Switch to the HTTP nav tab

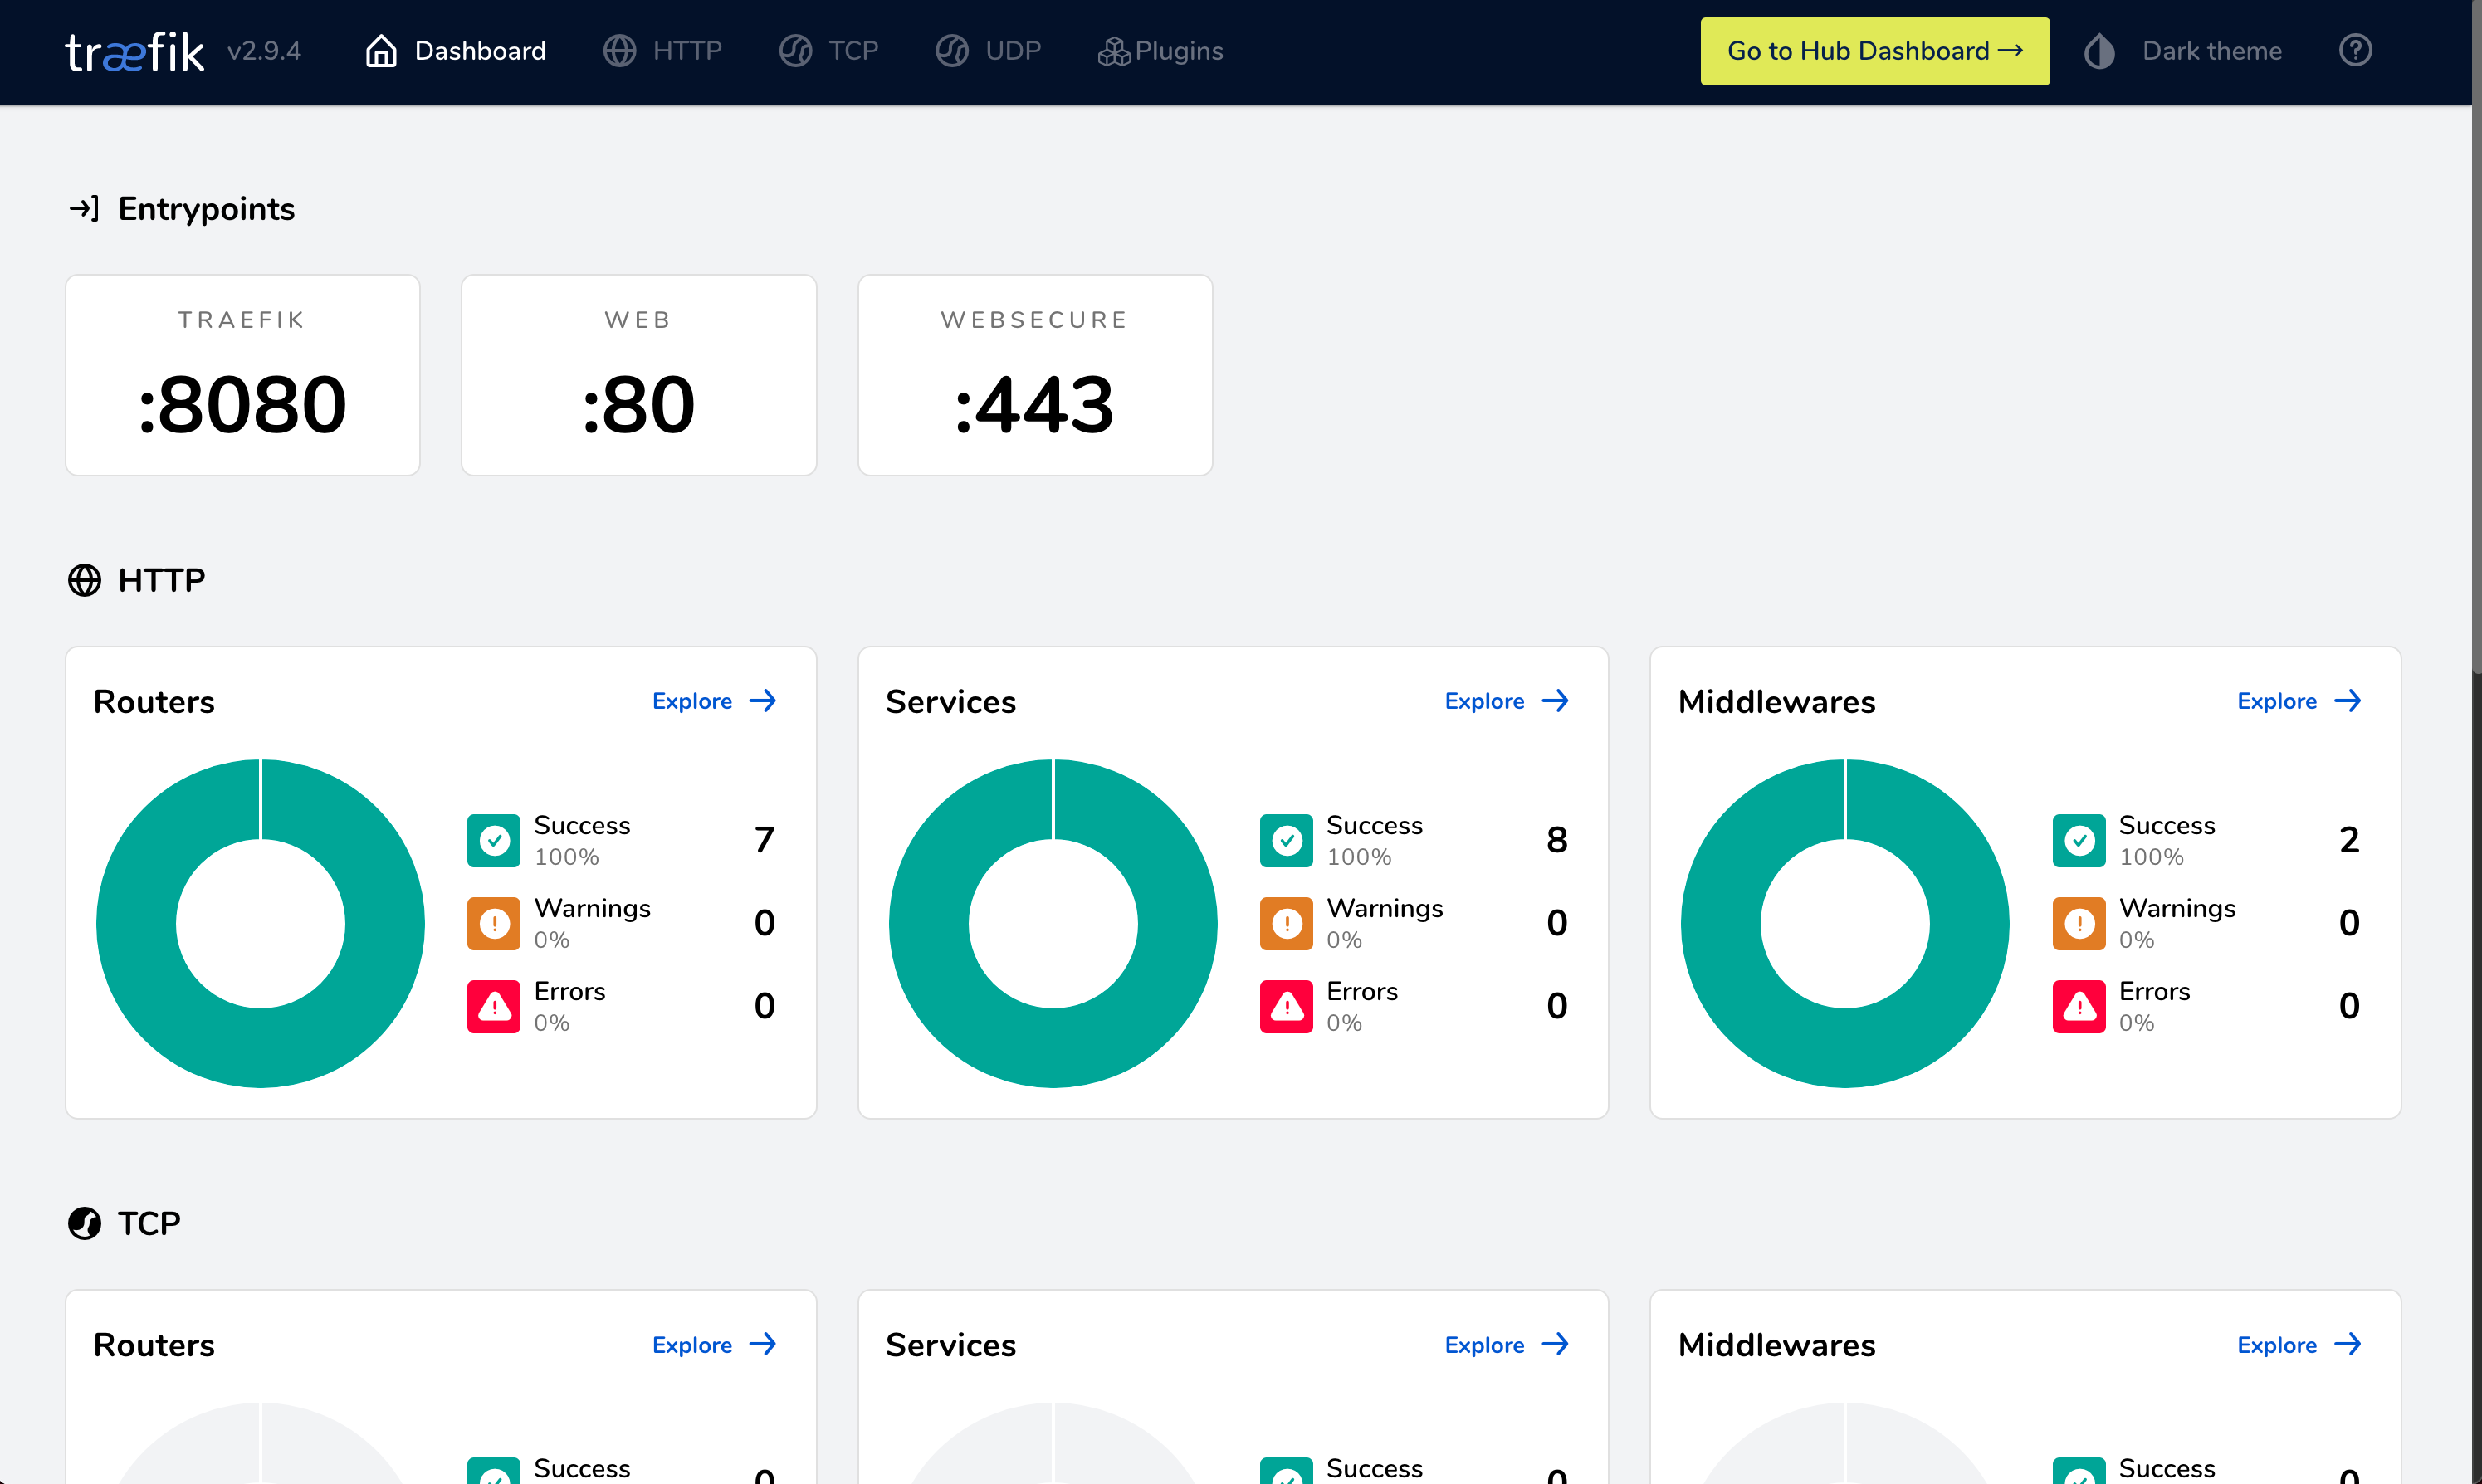662,51
